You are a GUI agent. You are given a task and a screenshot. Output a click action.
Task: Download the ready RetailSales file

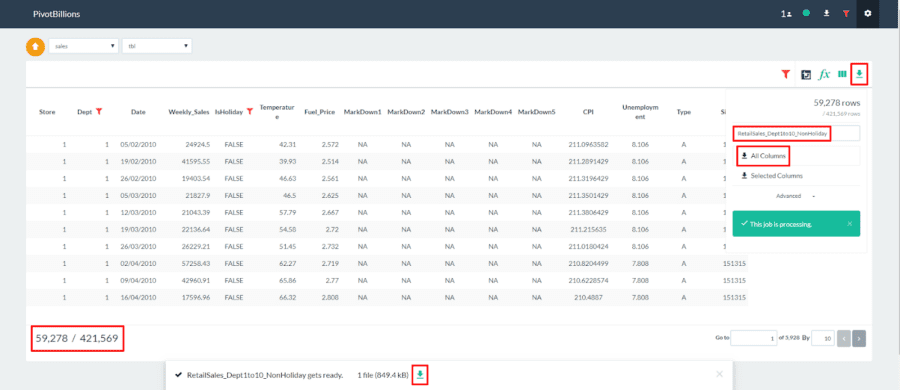(420, 374)
